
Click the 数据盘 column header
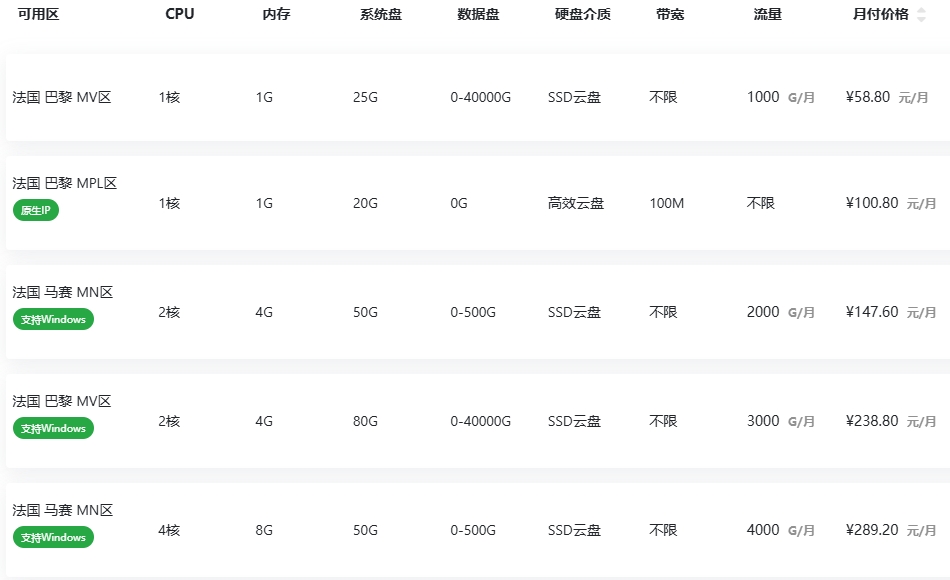tap(478, 14)
